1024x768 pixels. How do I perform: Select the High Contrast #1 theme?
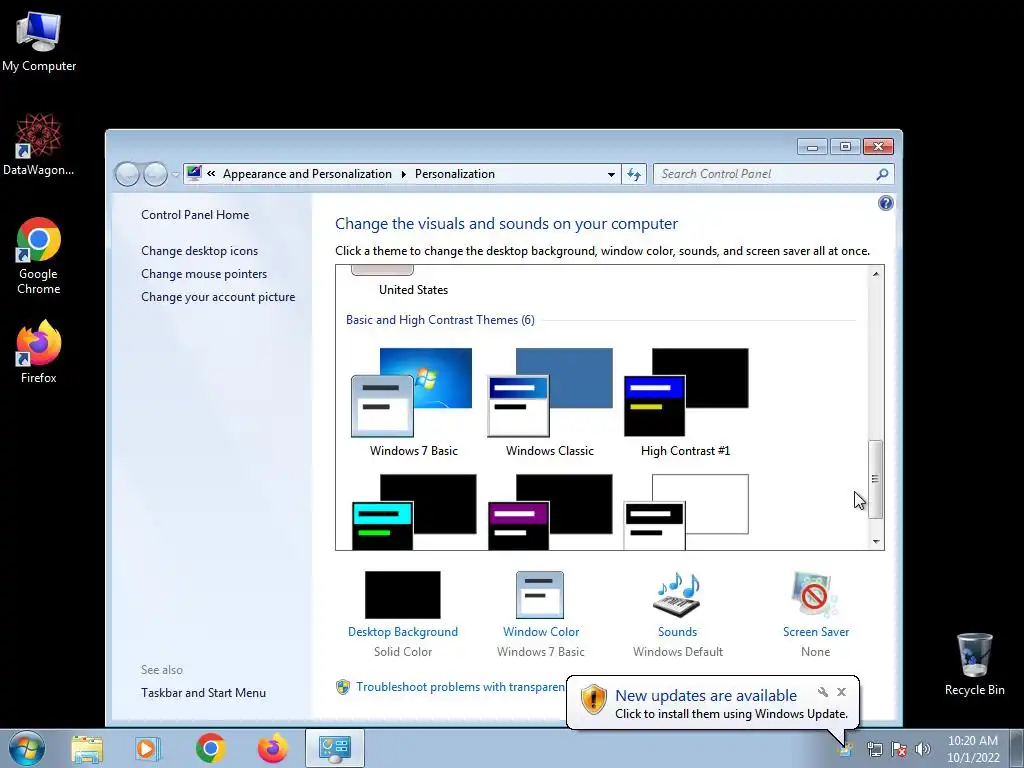click(686, 403)
